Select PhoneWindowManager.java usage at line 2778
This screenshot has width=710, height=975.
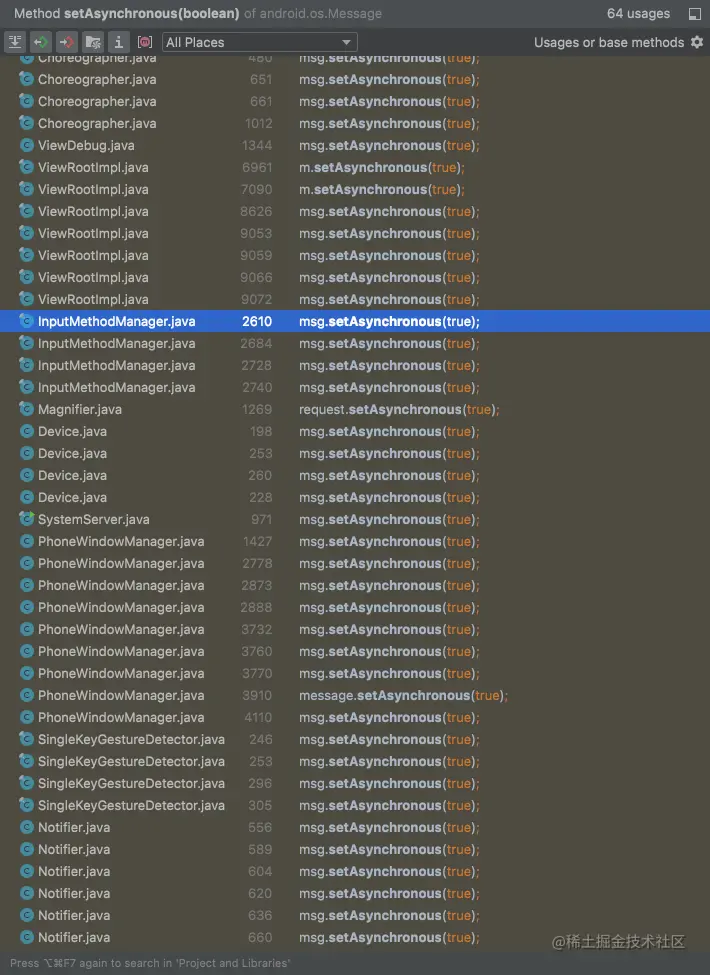[355, 564]
